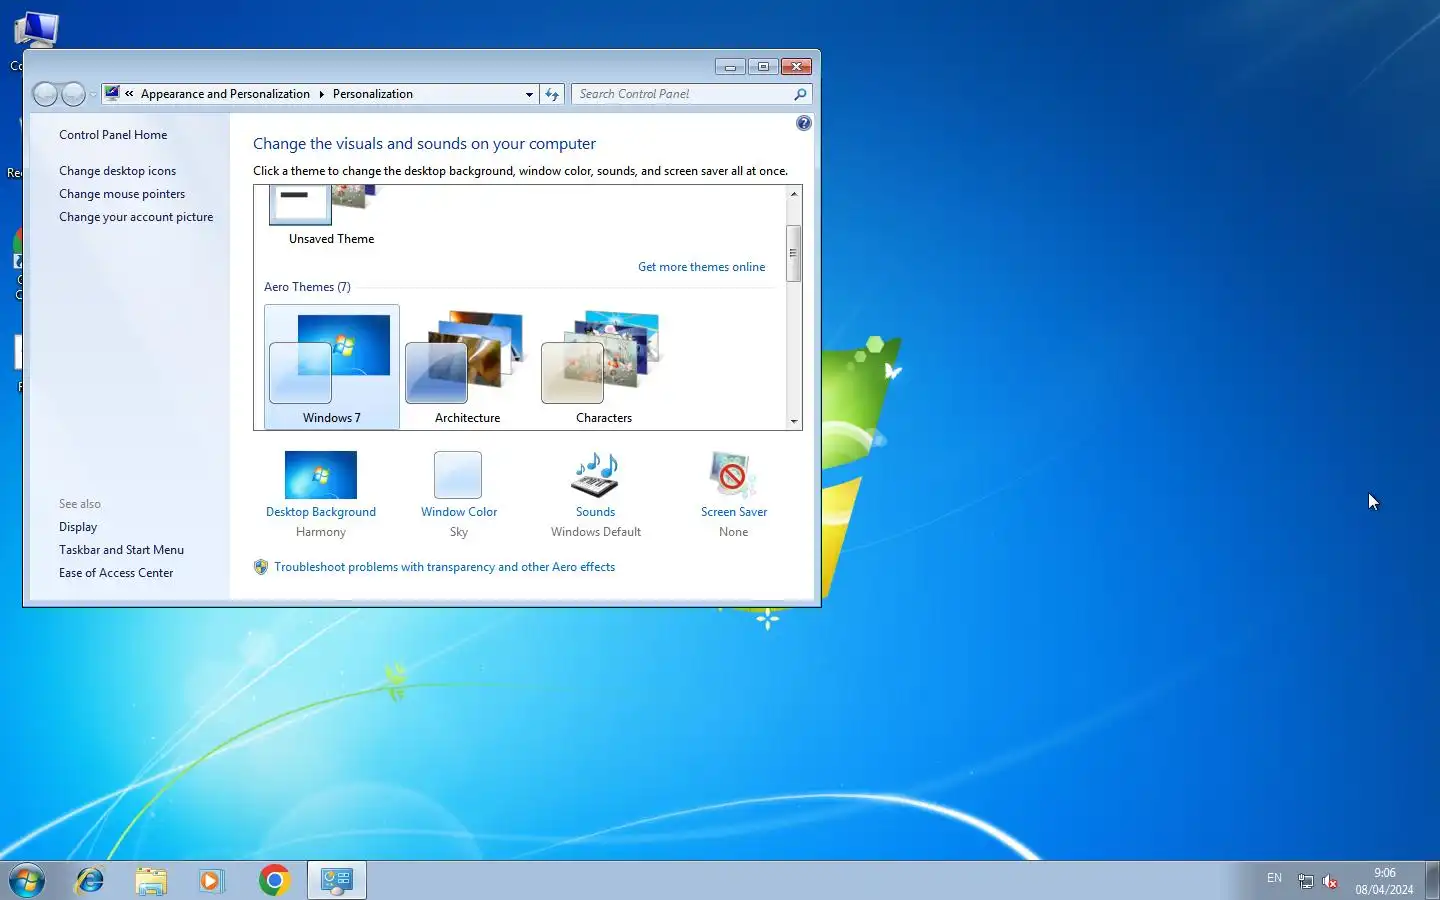The height and width of the screenshot is (900, 1440).
Task: Click theme list scroll up arrow
Action: tap(794, 194)
